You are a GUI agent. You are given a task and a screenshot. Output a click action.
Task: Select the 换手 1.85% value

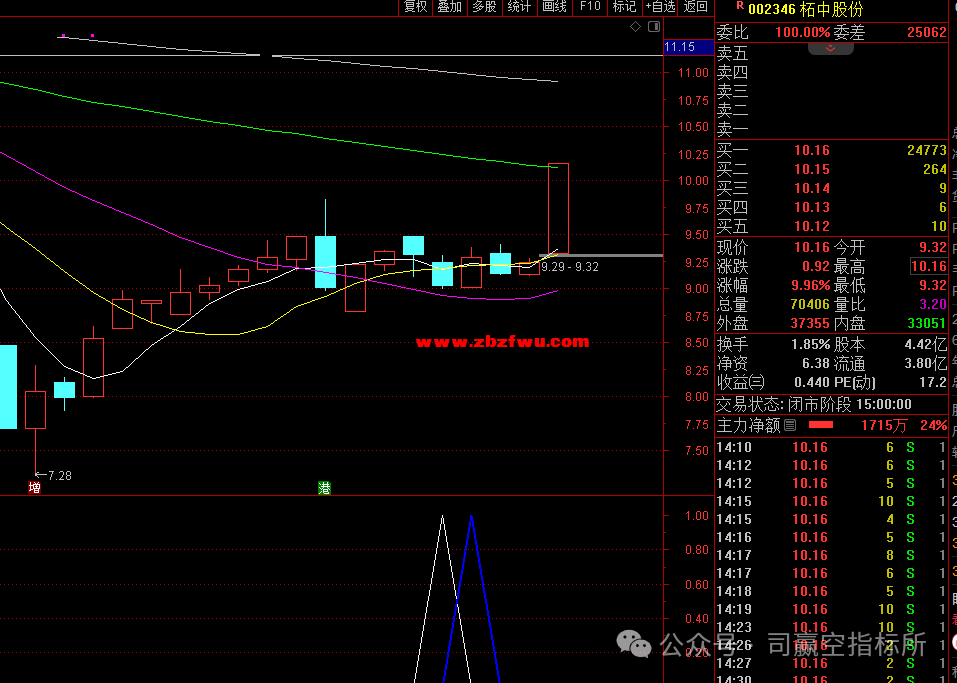[x=811, y=344]
